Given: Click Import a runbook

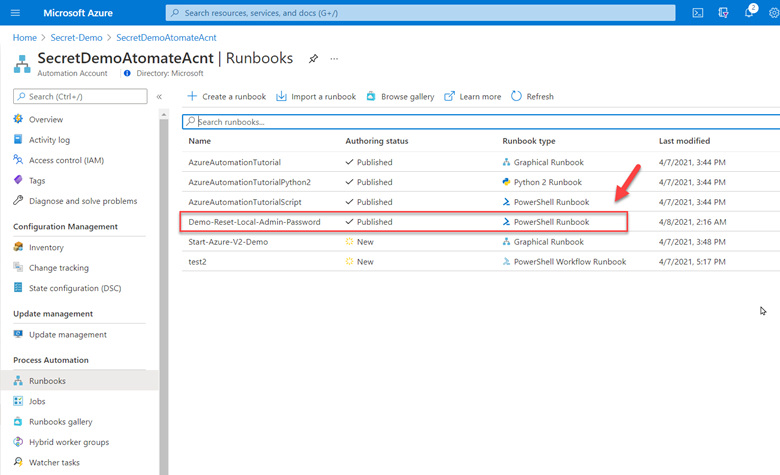Looking at the screenshot, I should 316,97.
